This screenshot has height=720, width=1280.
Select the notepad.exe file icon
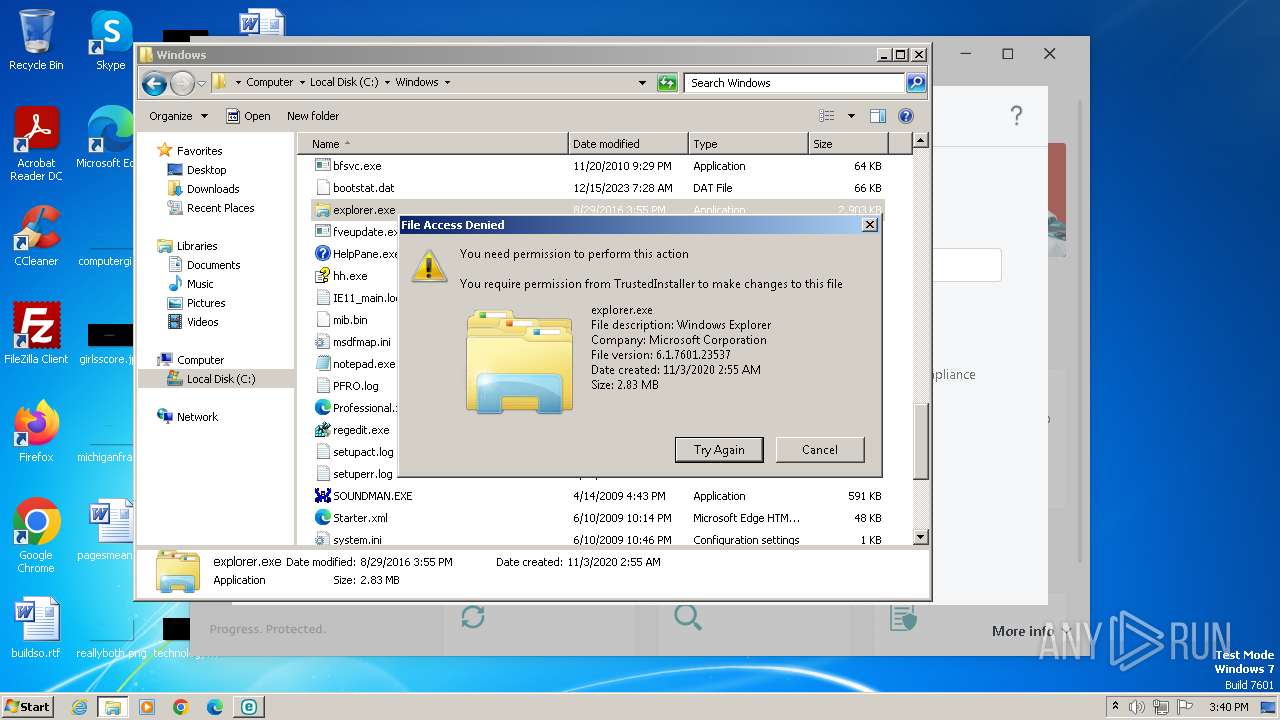pyautogui.click(x=323, y=364)
